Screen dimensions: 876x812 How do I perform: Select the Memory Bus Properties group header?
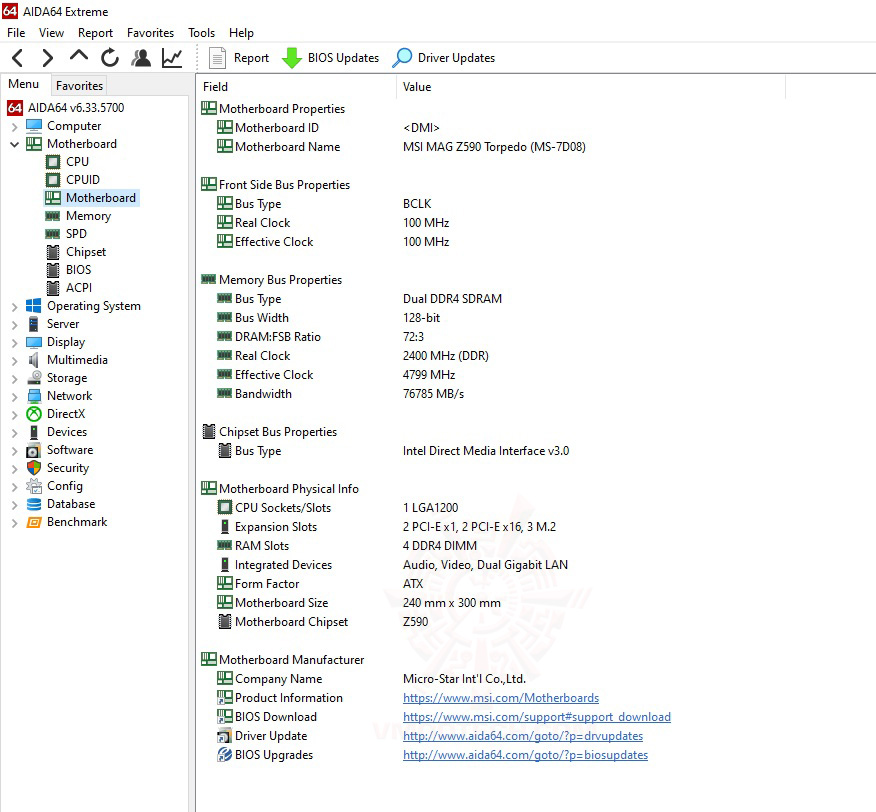[272, 280]
